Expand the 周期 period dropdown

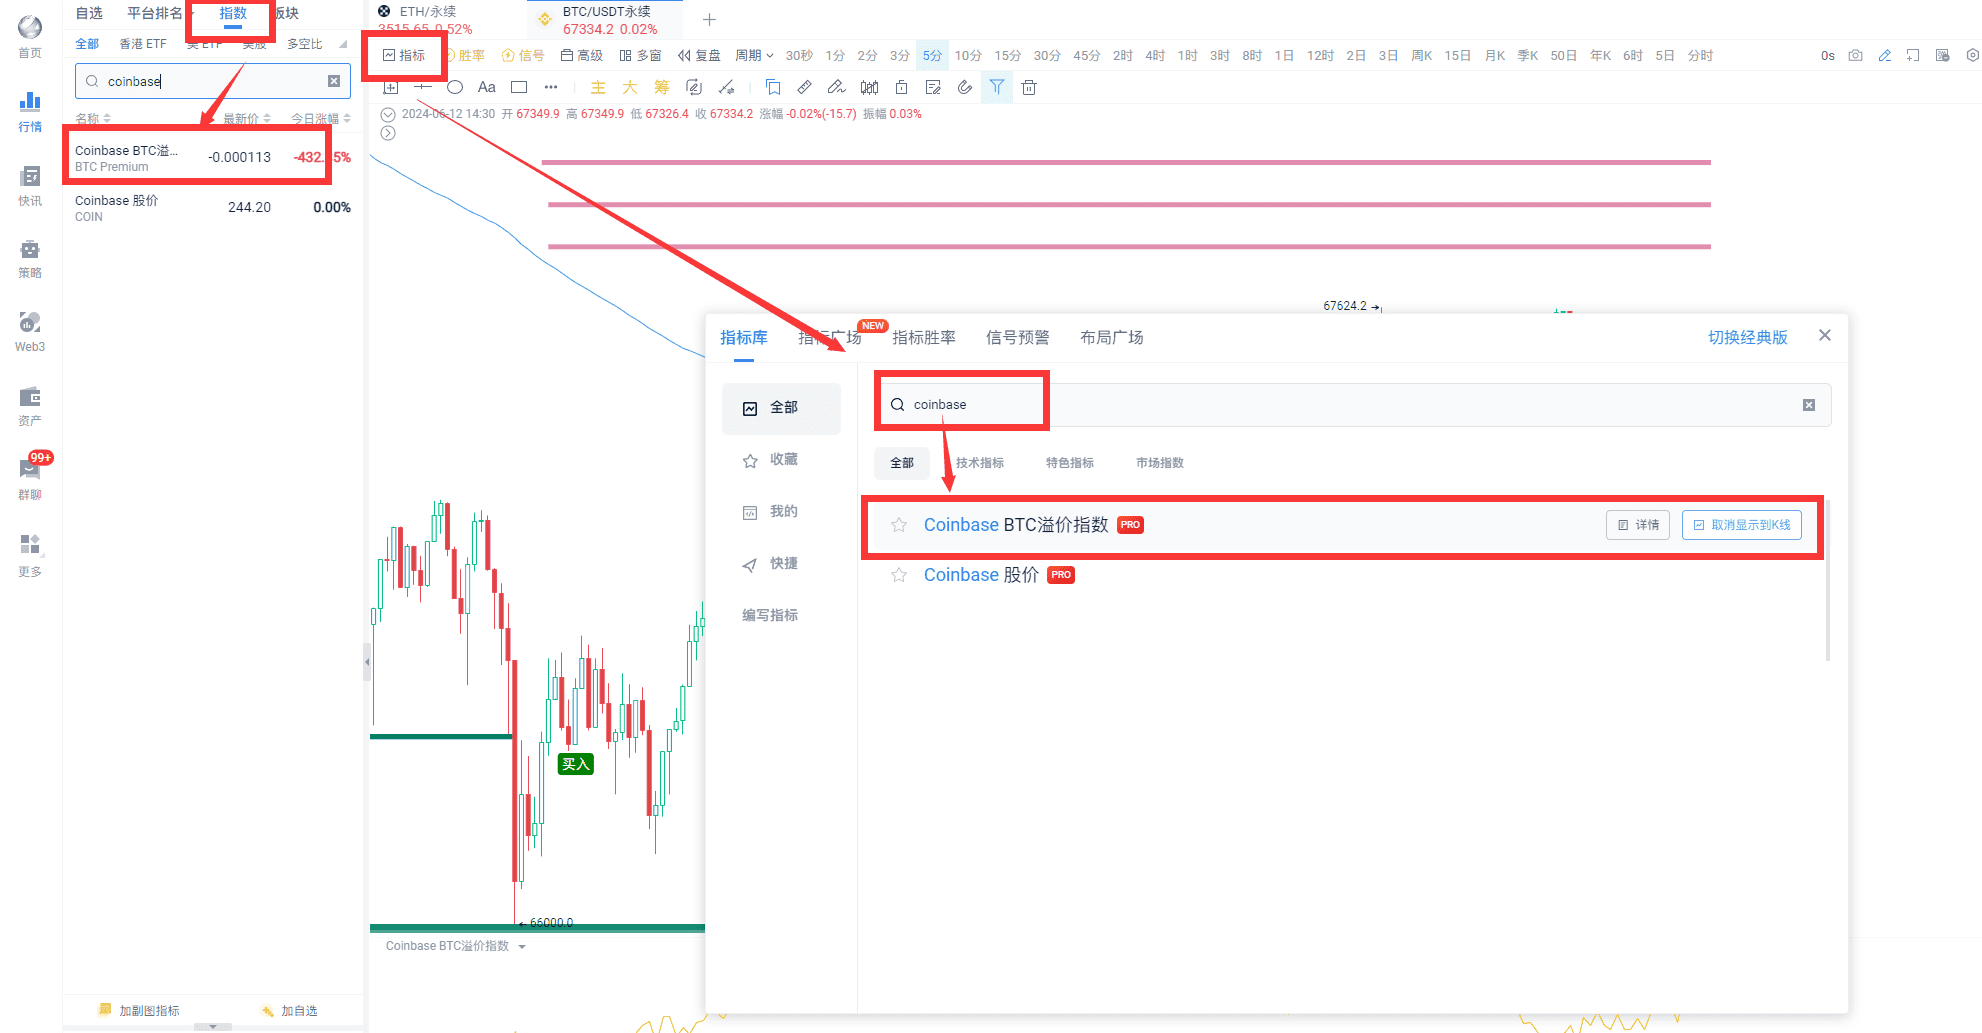click(754, 55)
